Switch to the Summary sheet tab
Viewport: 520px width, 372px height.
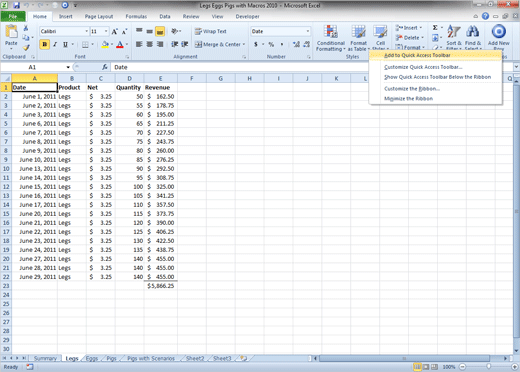(45, 358)
